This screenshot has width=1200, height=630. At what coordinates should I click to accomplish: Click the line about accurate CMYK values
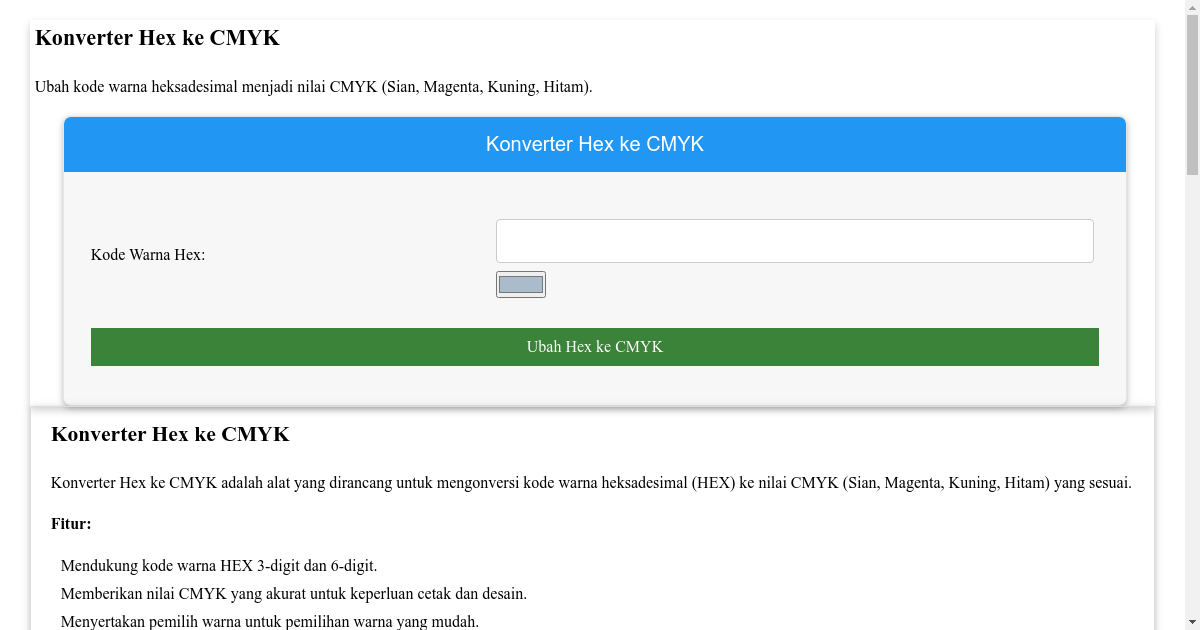coord(293,593)
